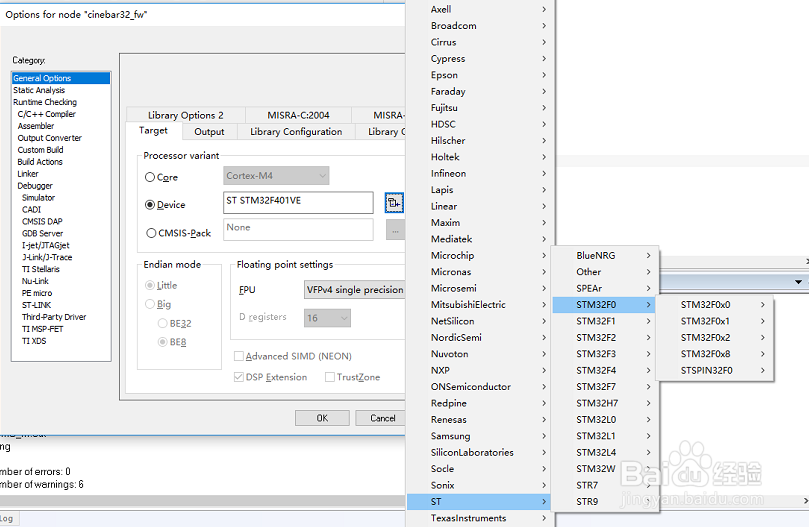Switch to the Library Configuration tab
This screenshot has height=527, width=809.
tap(296, 132)
